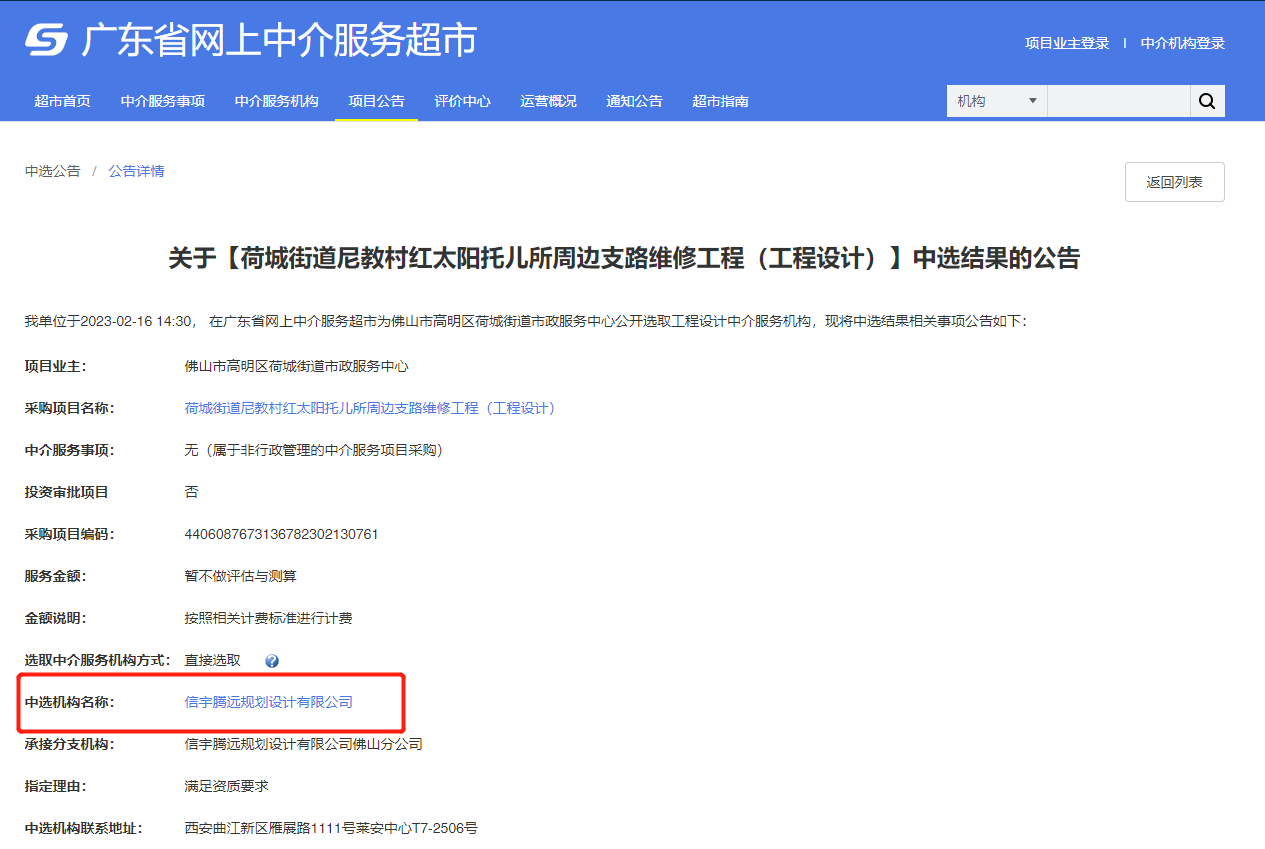Open the help tooltip icon beside 直接选取
The width and height of the screenshot is (1265, 849).
tap(271, 660)
